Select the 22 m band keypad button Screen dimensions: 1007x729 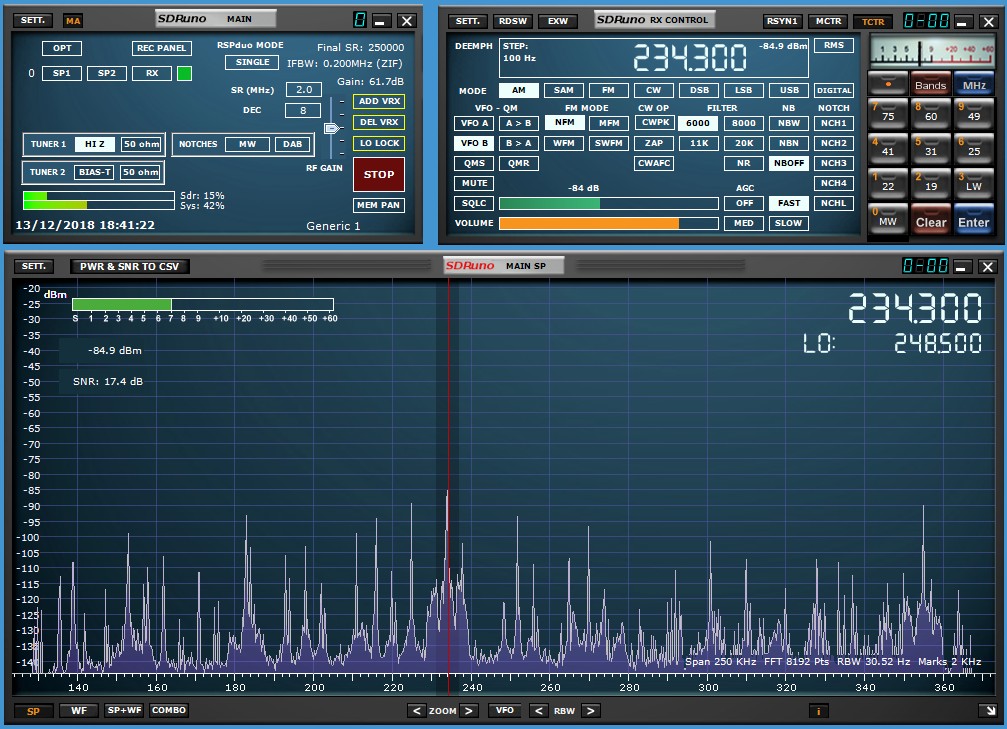pyautogui.click(x=888, y=184)
